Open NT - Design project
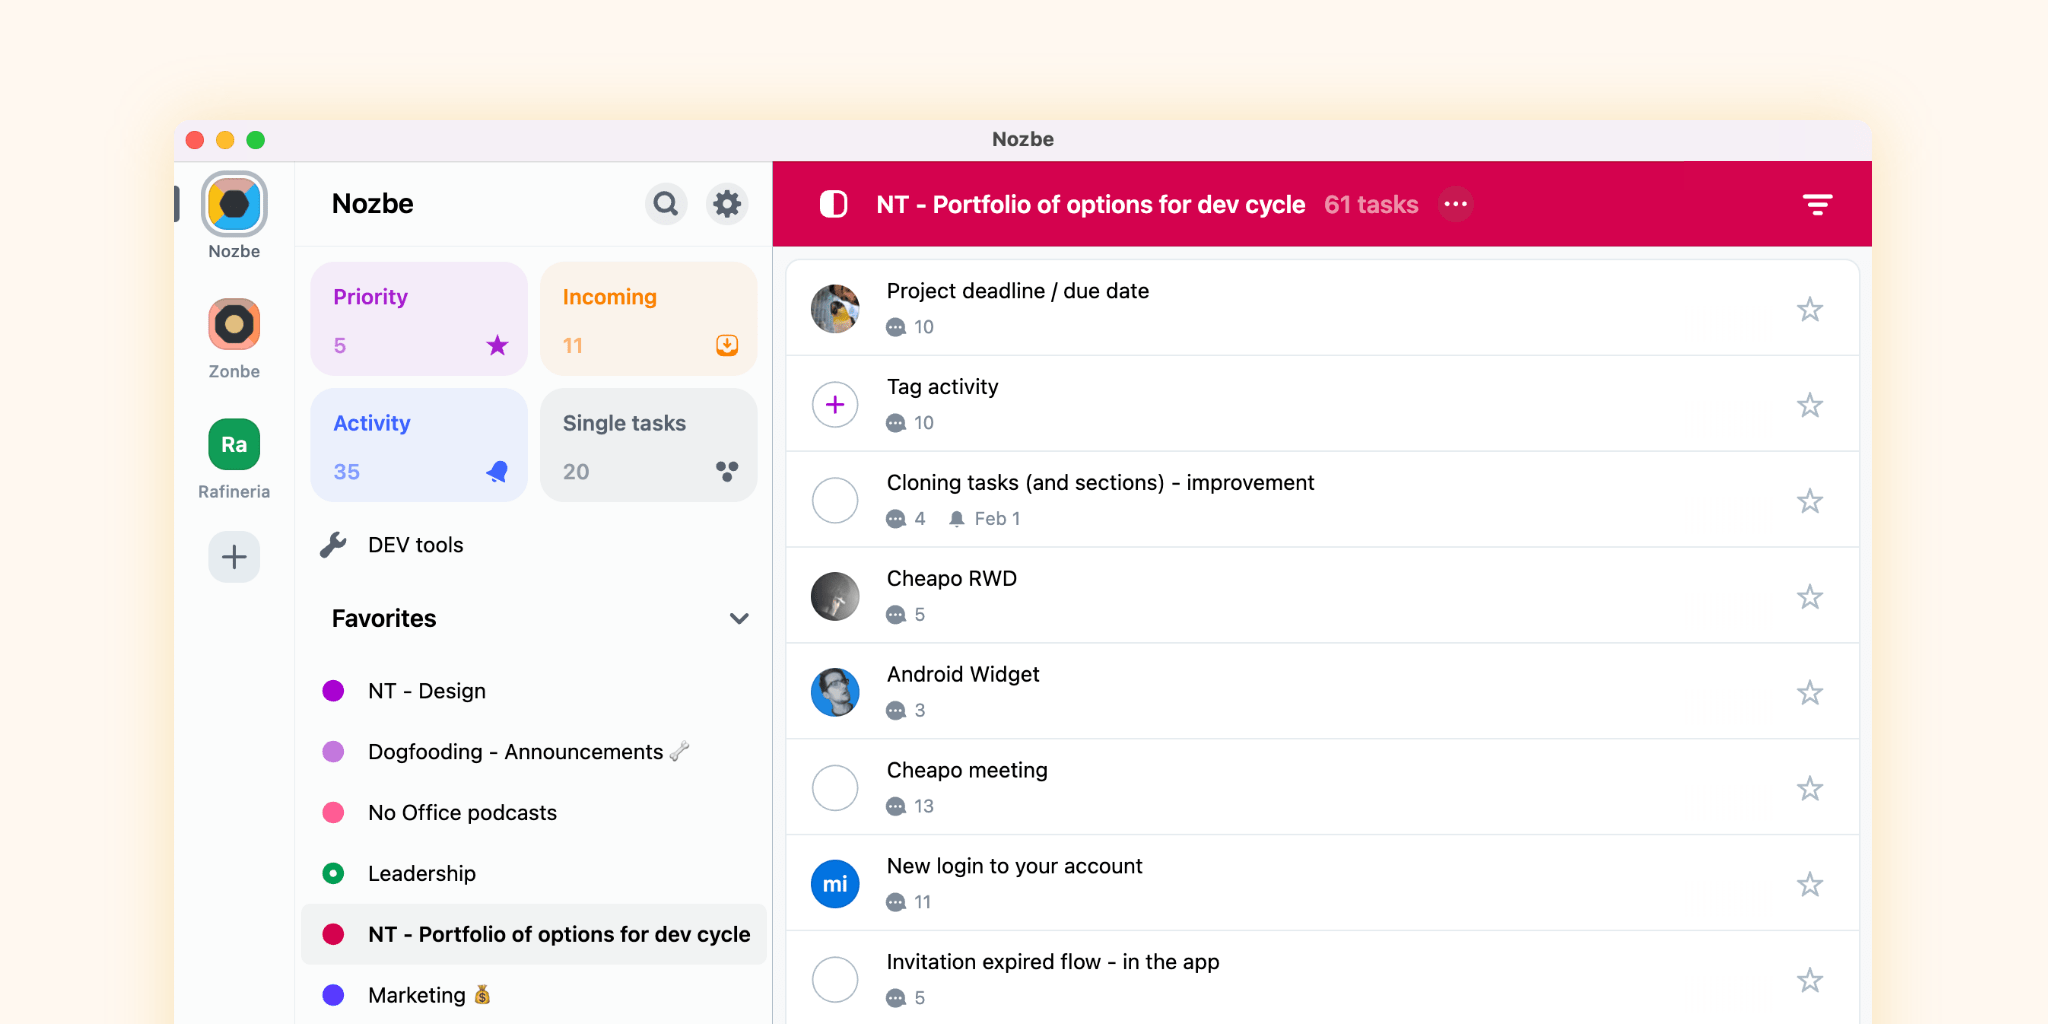The width and height of the screenshot is (2048, 1024). coord(534,691)
